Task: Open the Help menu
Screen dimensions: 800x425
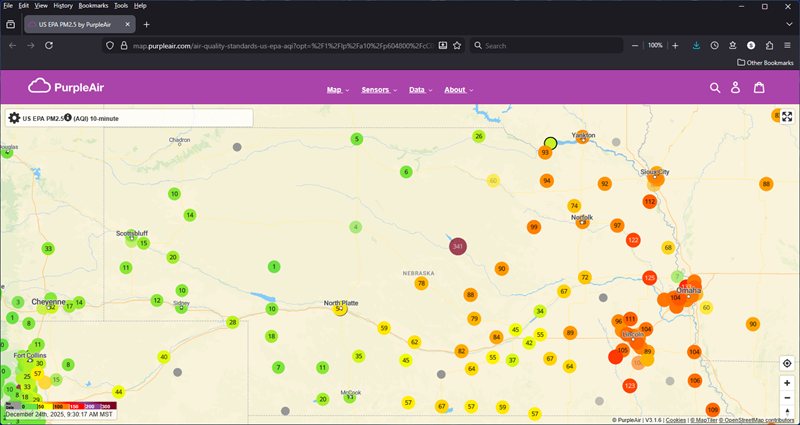Action: (140, 6)
